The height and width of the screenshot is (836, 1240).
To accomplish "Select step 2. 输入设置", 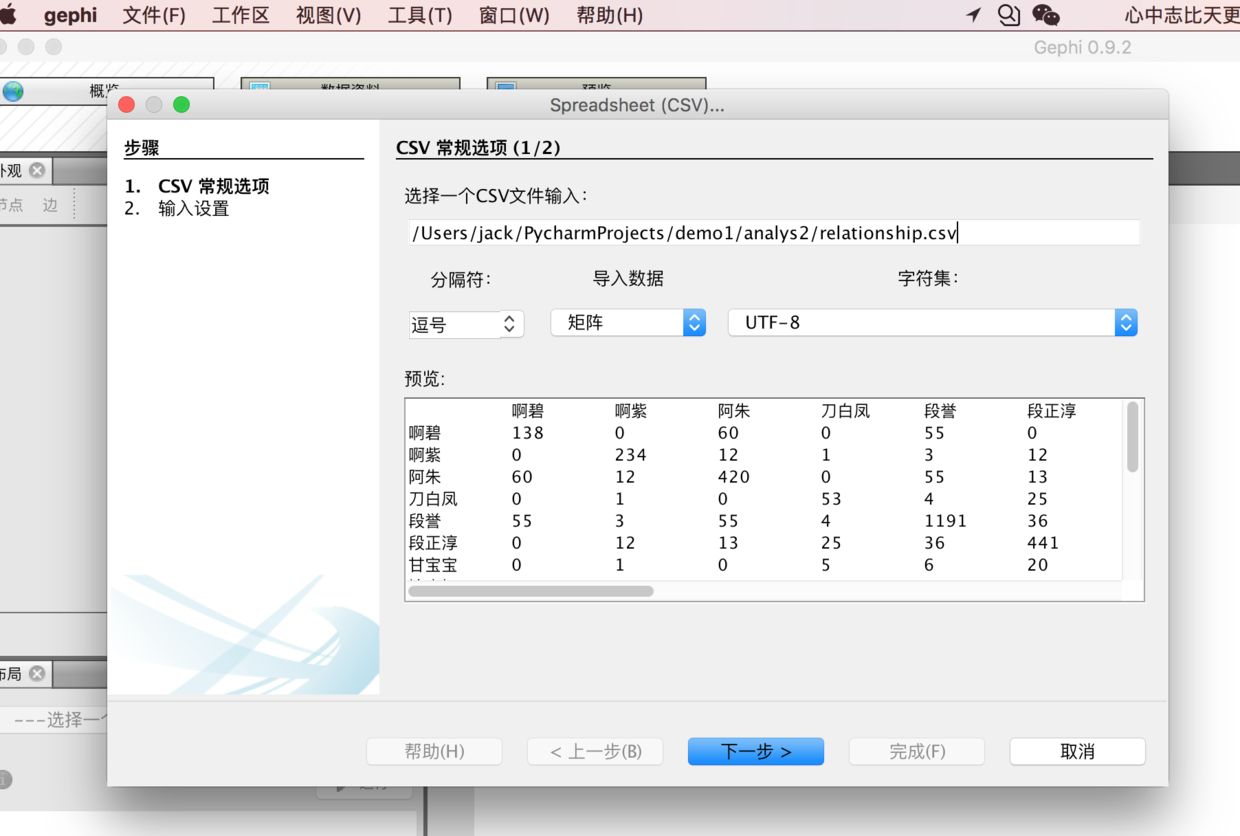I will pyautogui.click(x=177, y=208).
